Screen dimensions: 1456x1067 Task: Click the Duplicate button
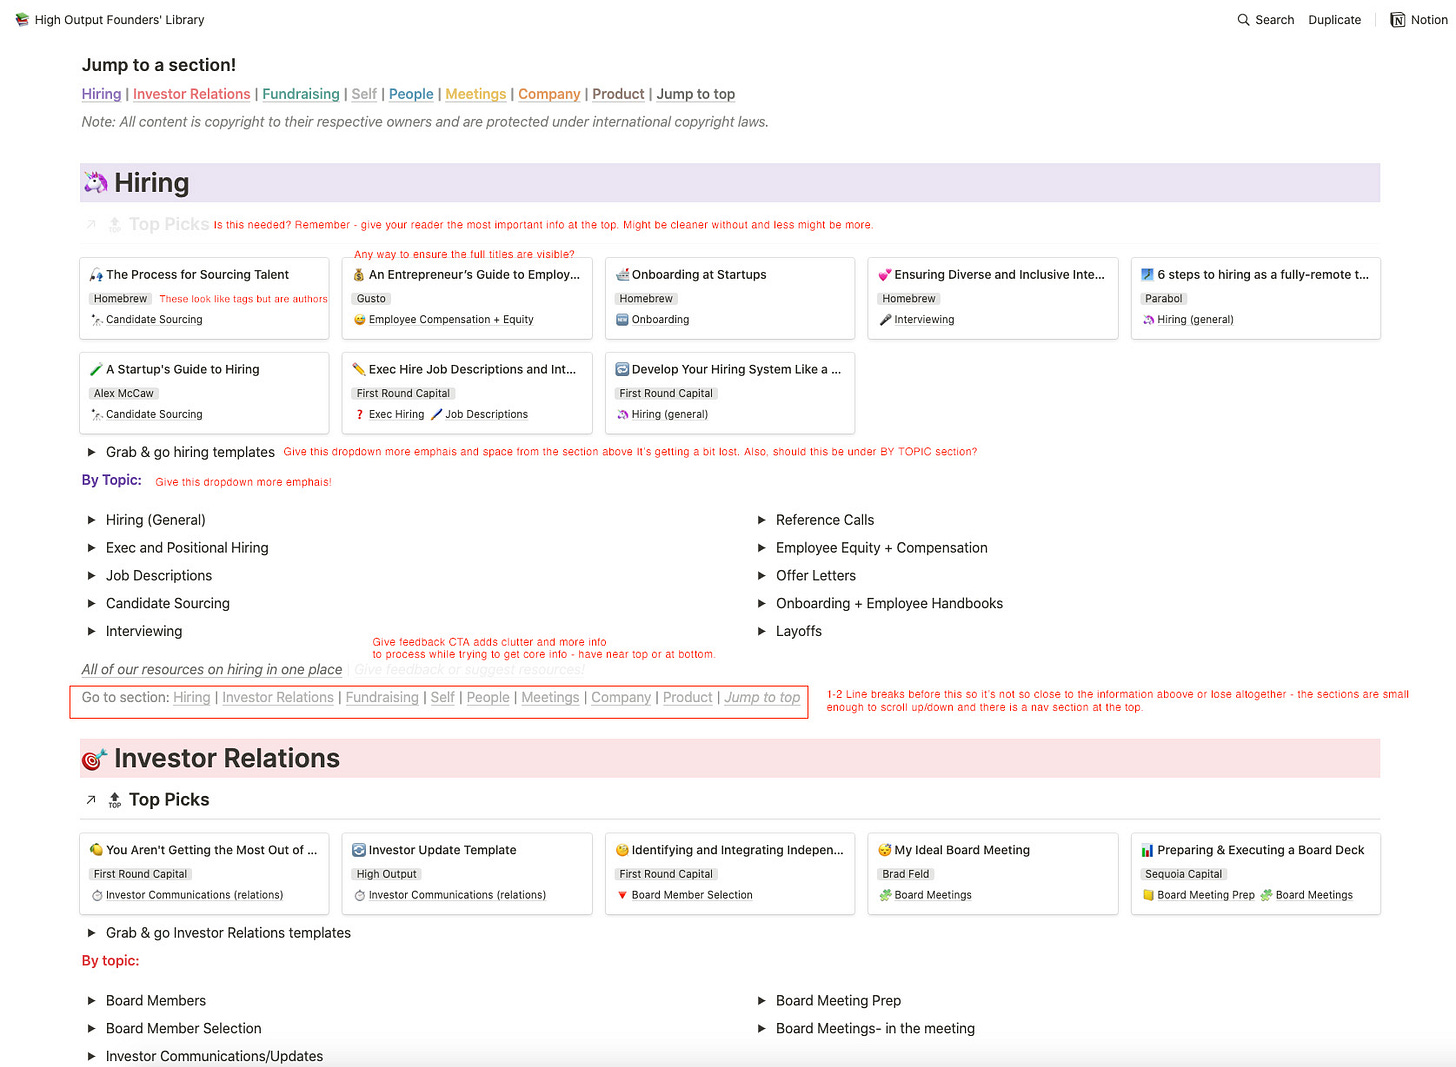[1335, 20]
